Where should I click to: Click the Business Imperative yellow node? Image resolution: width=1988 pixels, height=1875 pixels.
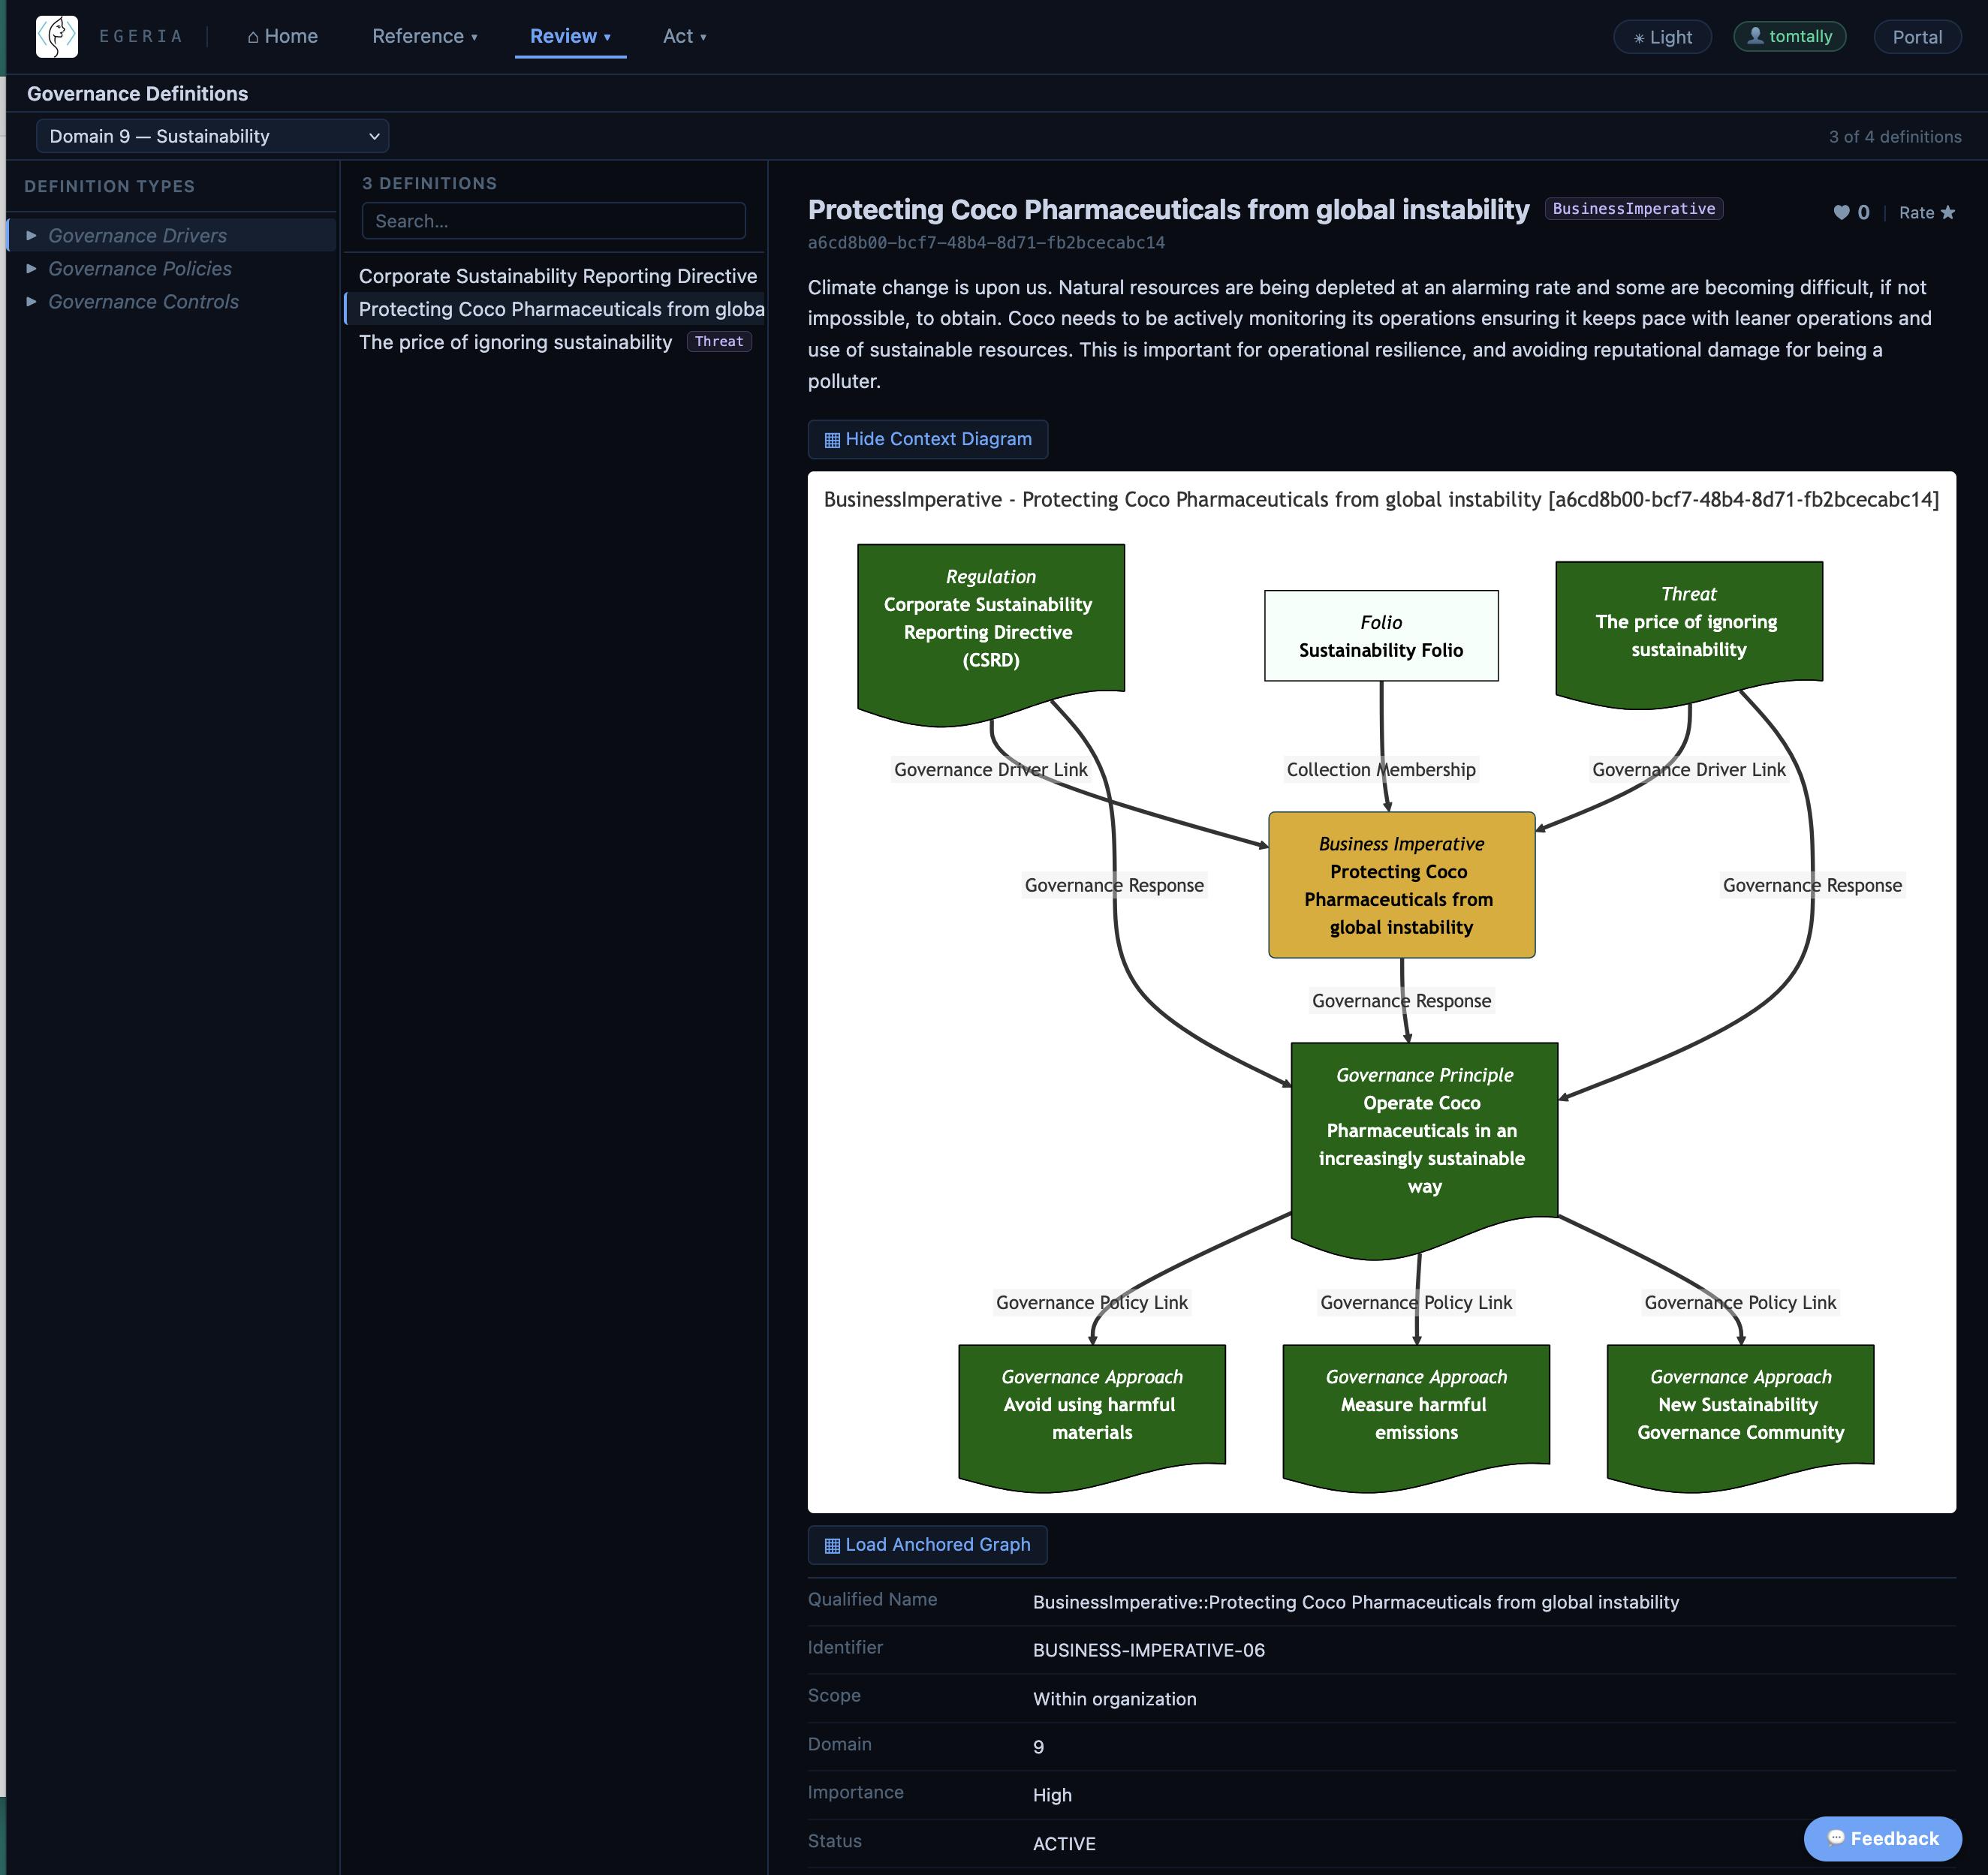click(x=1401, y=885)
